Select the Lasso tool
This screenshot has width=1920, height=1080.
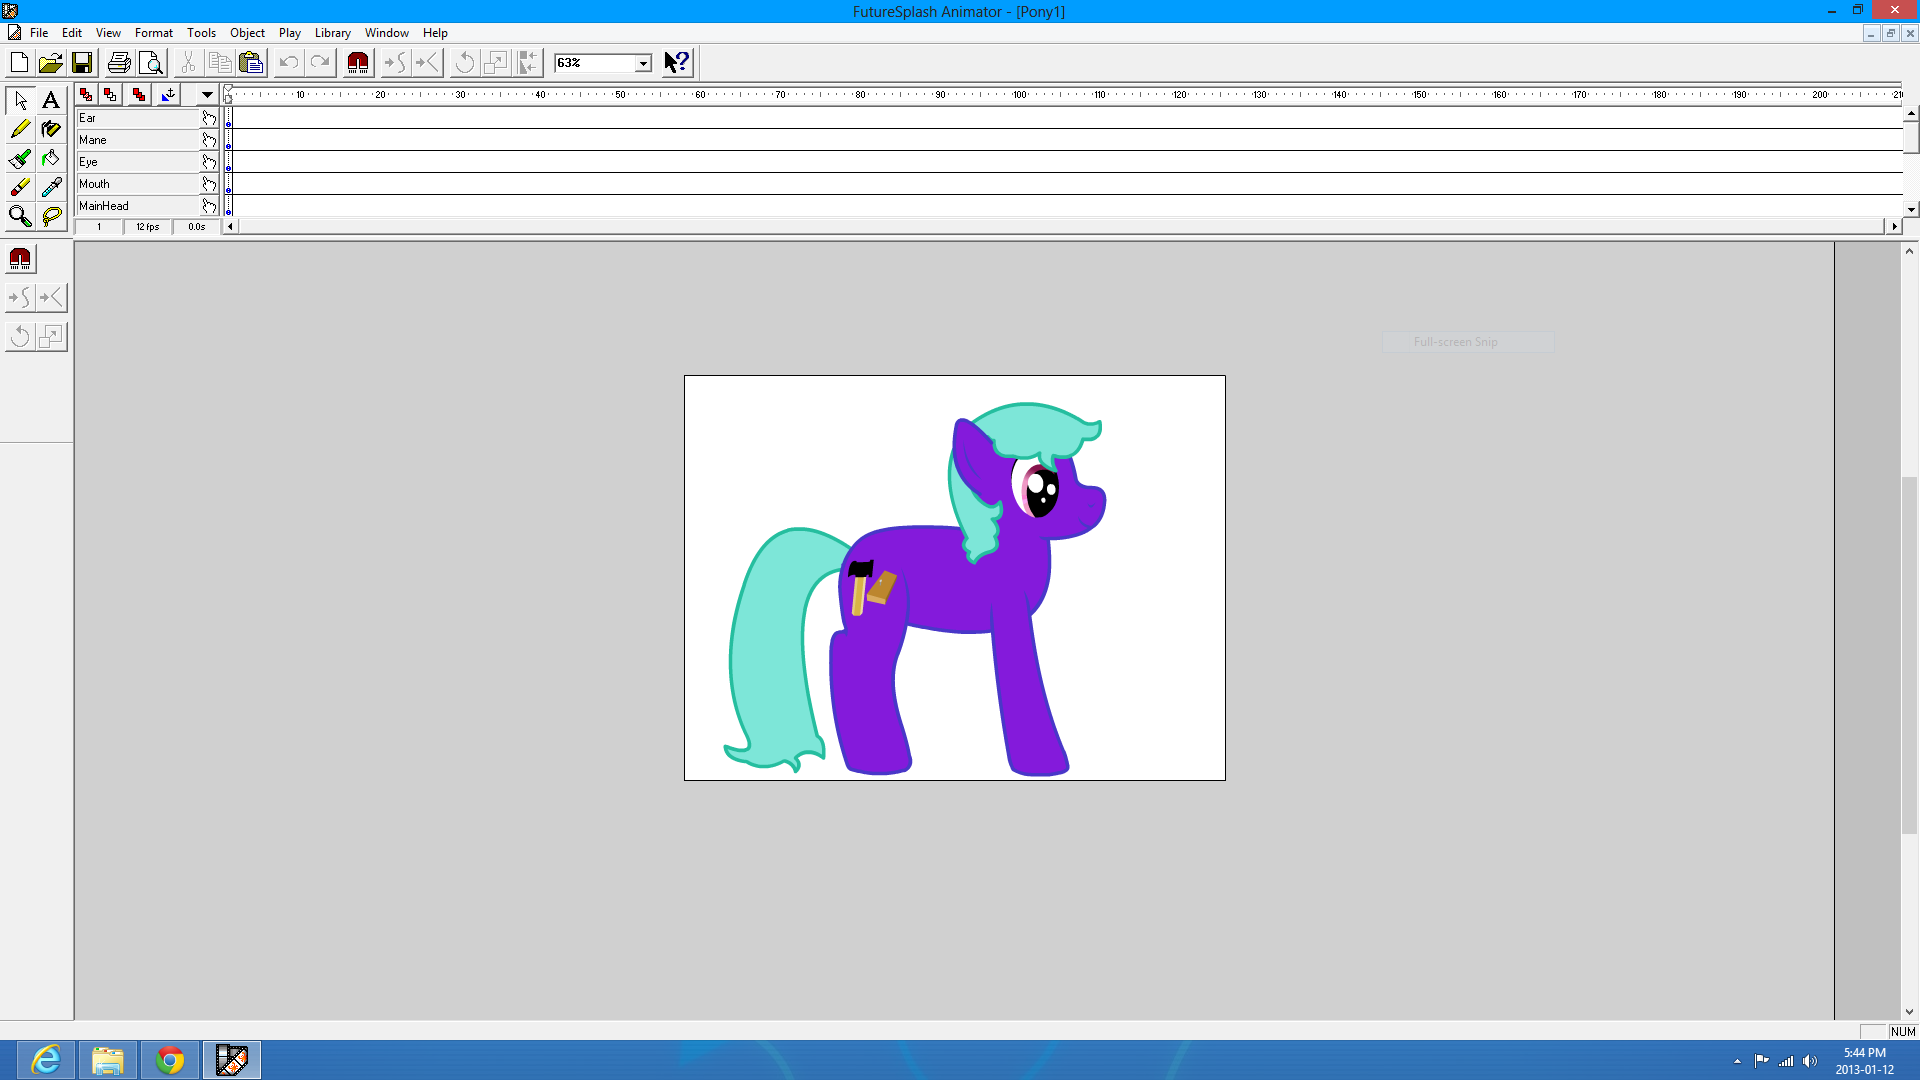pyautogui.click(x=51, y=216)
